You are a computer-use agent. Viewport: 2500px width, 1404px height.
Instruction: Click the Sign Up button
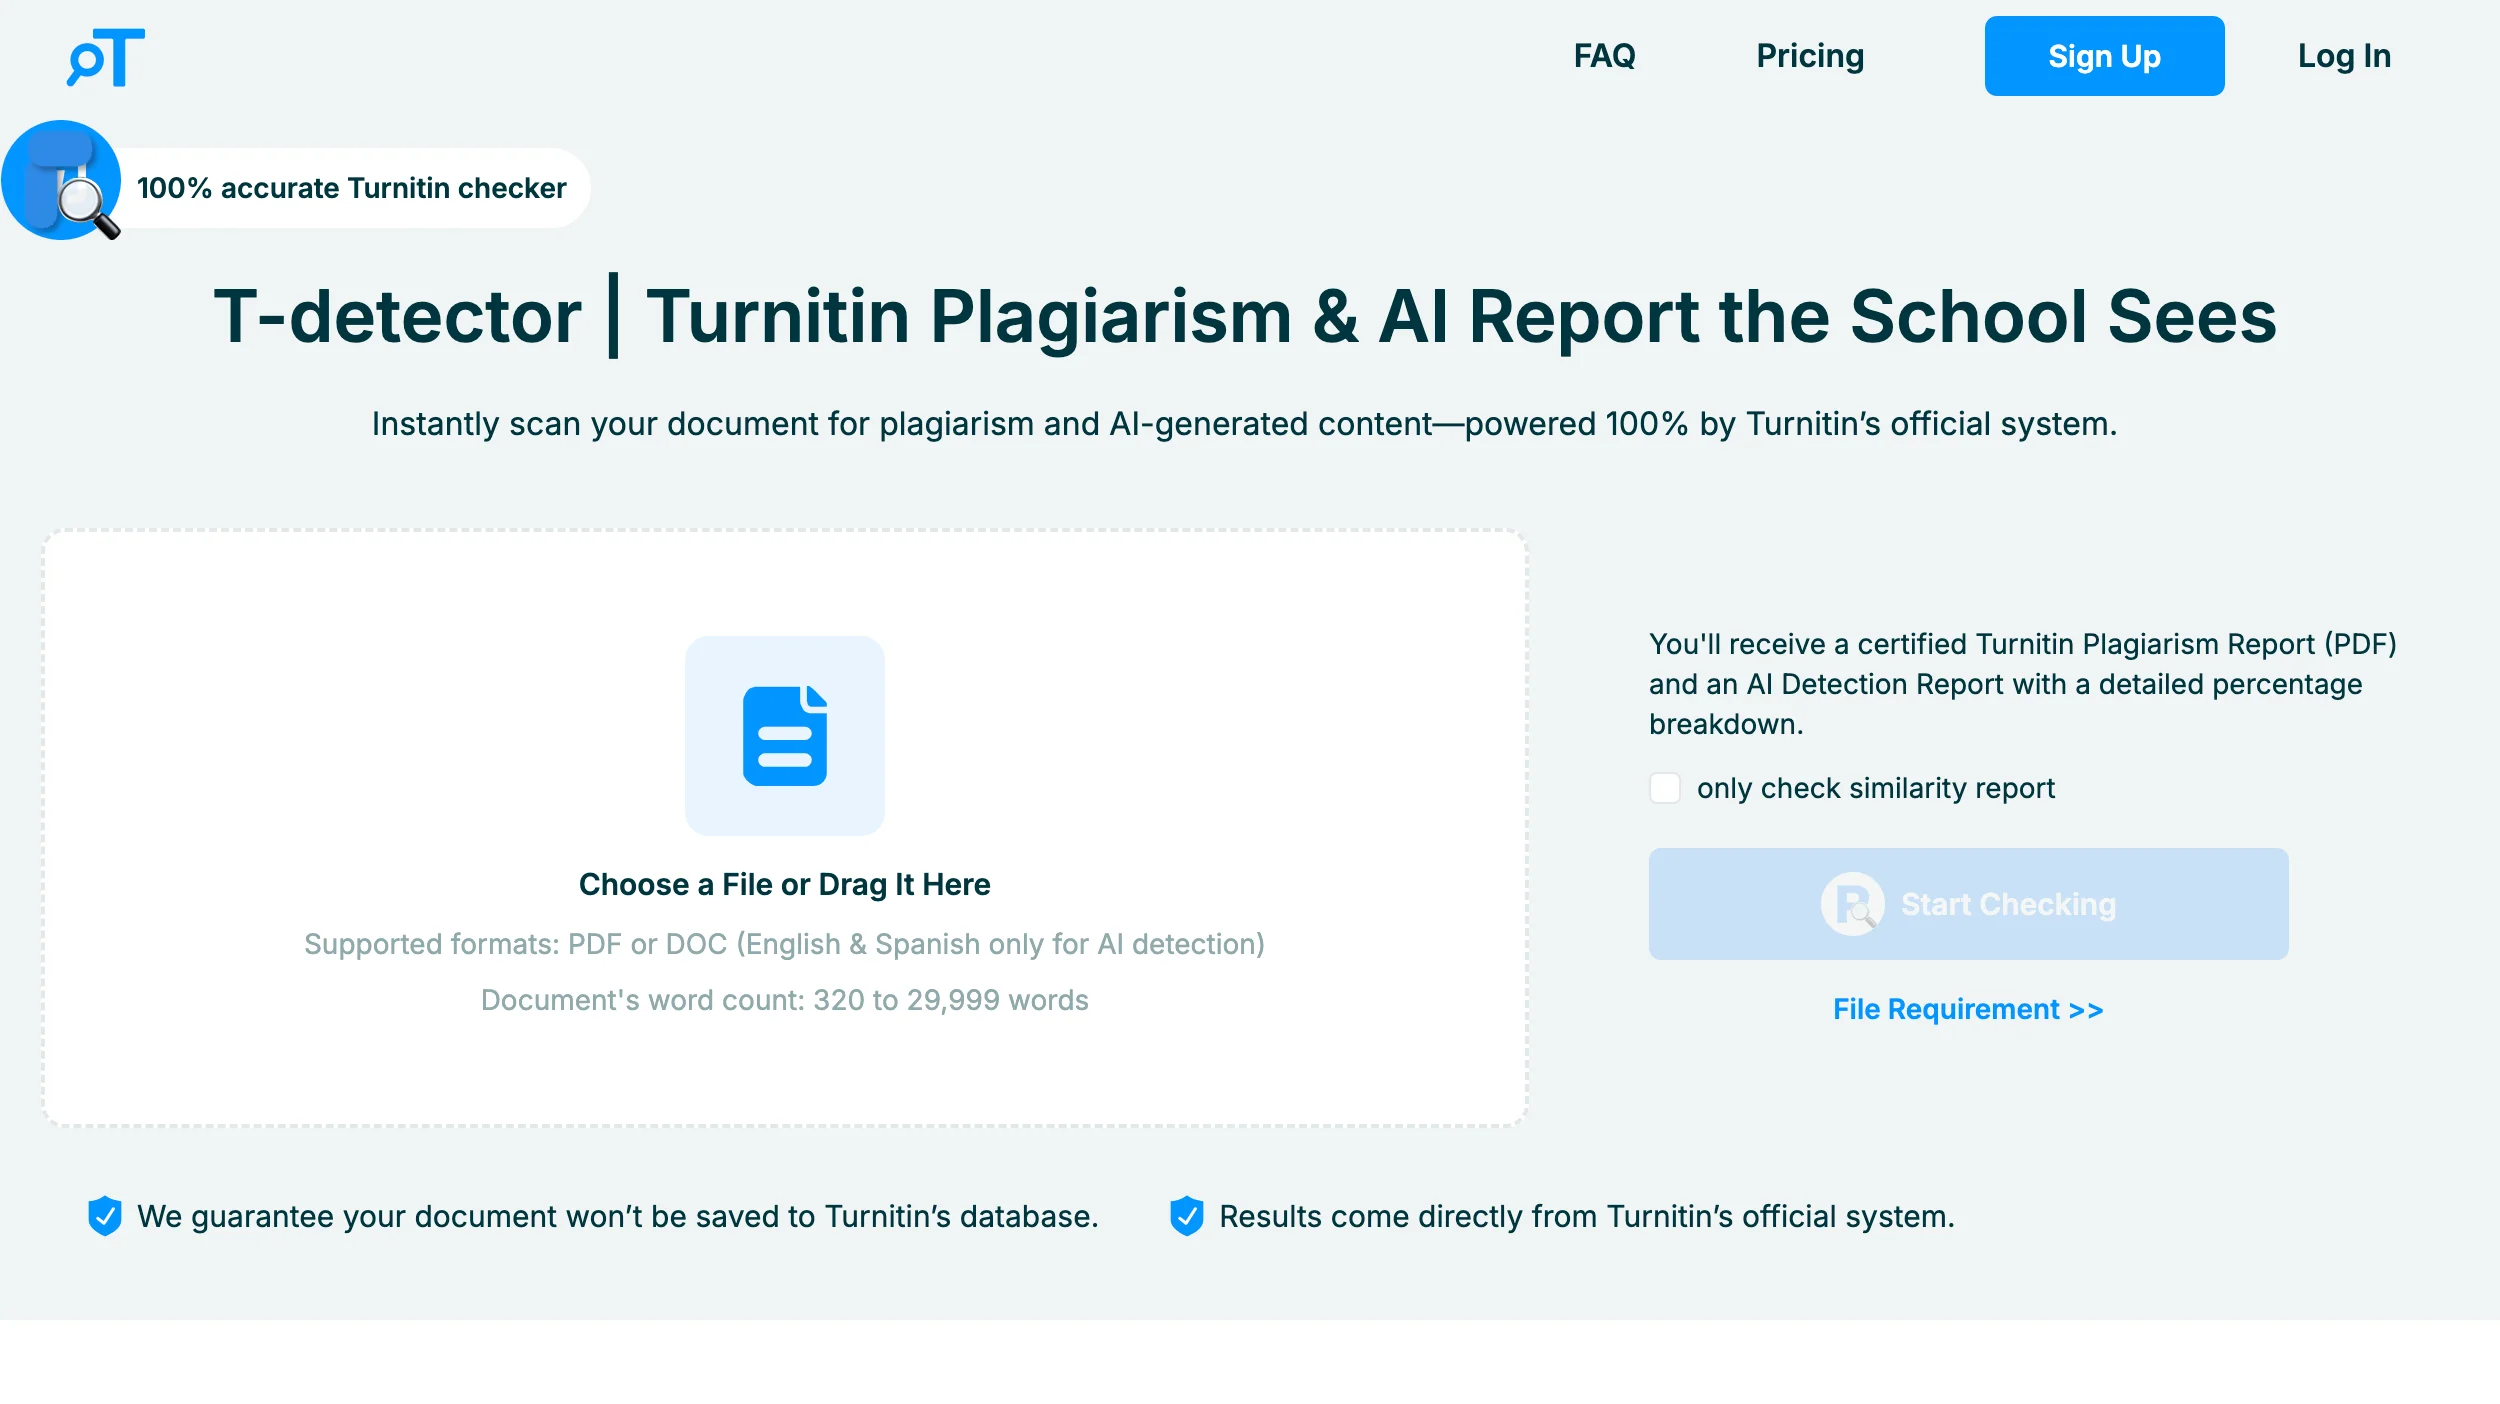[x=2105, y=56]
